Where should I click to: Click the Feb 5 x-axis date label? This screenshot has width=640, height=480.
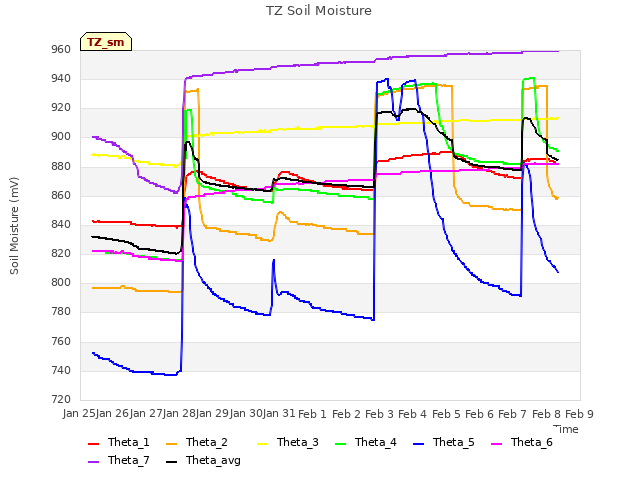point(446,414)
